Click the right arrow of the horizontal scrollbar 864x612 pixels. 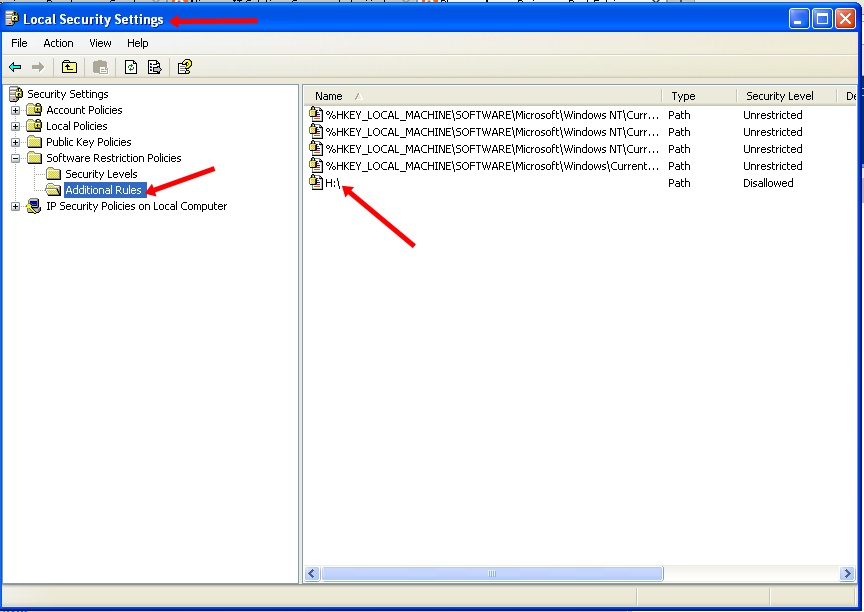click(x=848, y=573)
